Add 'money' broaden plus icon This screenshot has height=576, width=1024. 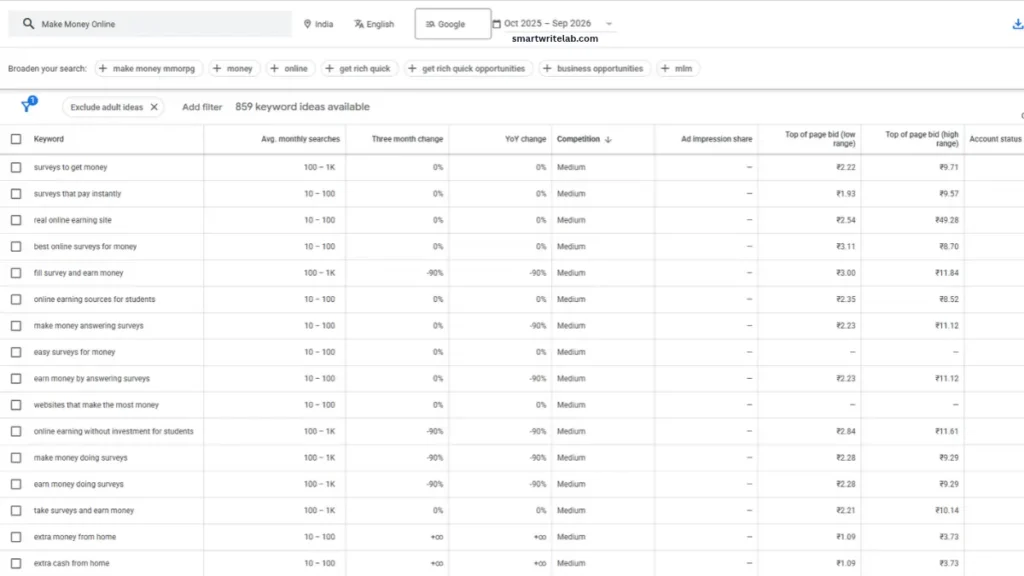coord(217,69)
